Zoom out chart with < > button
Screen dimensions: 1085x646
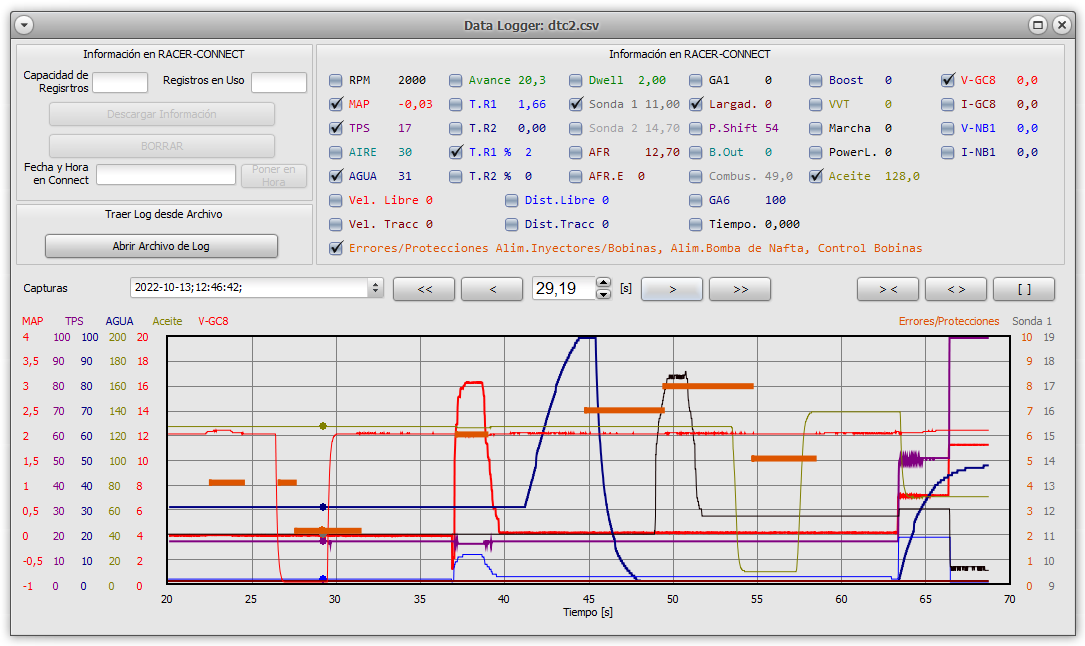[956, 289]
